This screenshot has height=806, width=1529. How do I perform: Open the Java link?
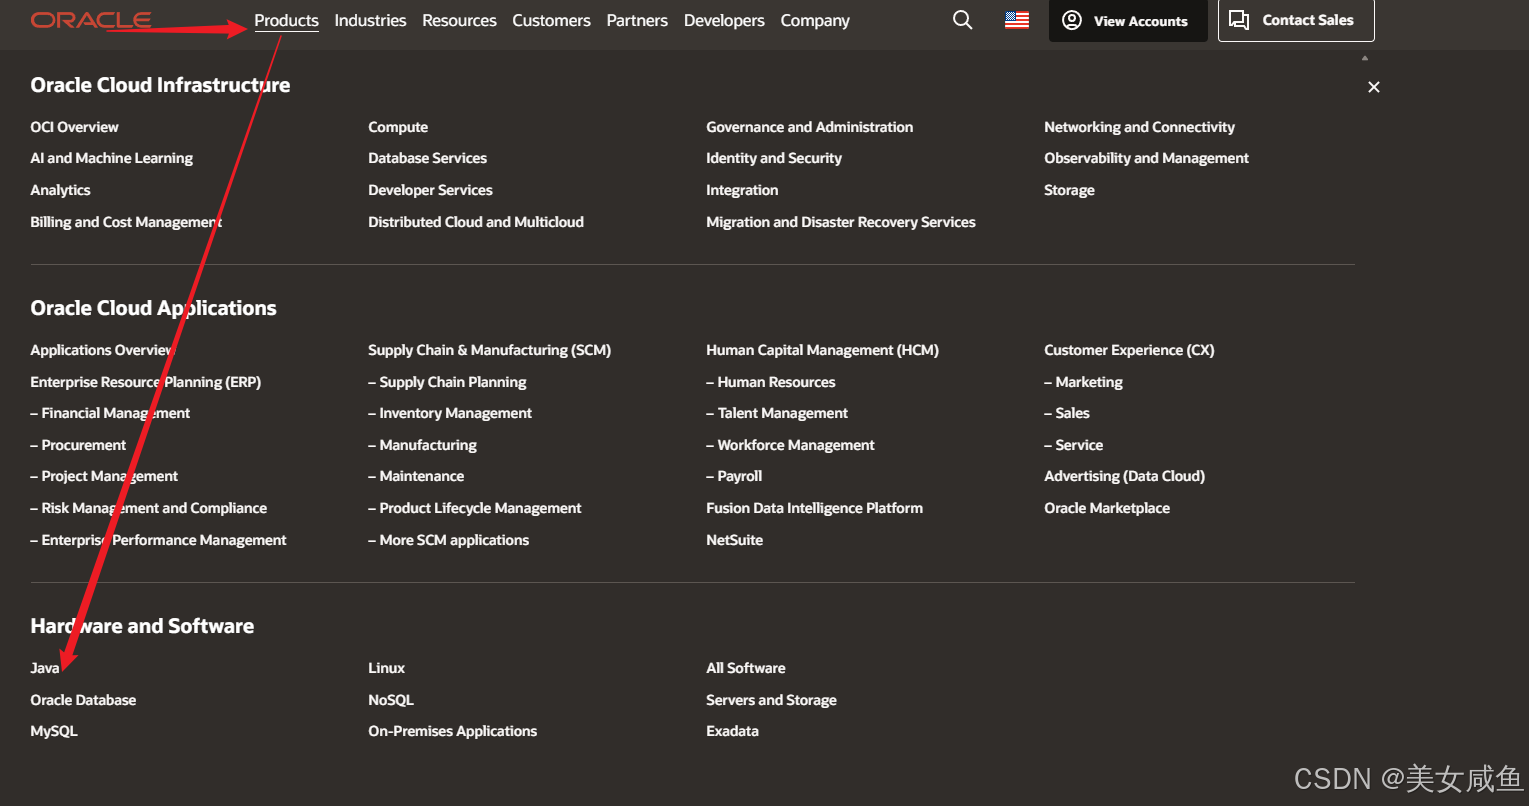pyautogui.click(x=45, y=668)
